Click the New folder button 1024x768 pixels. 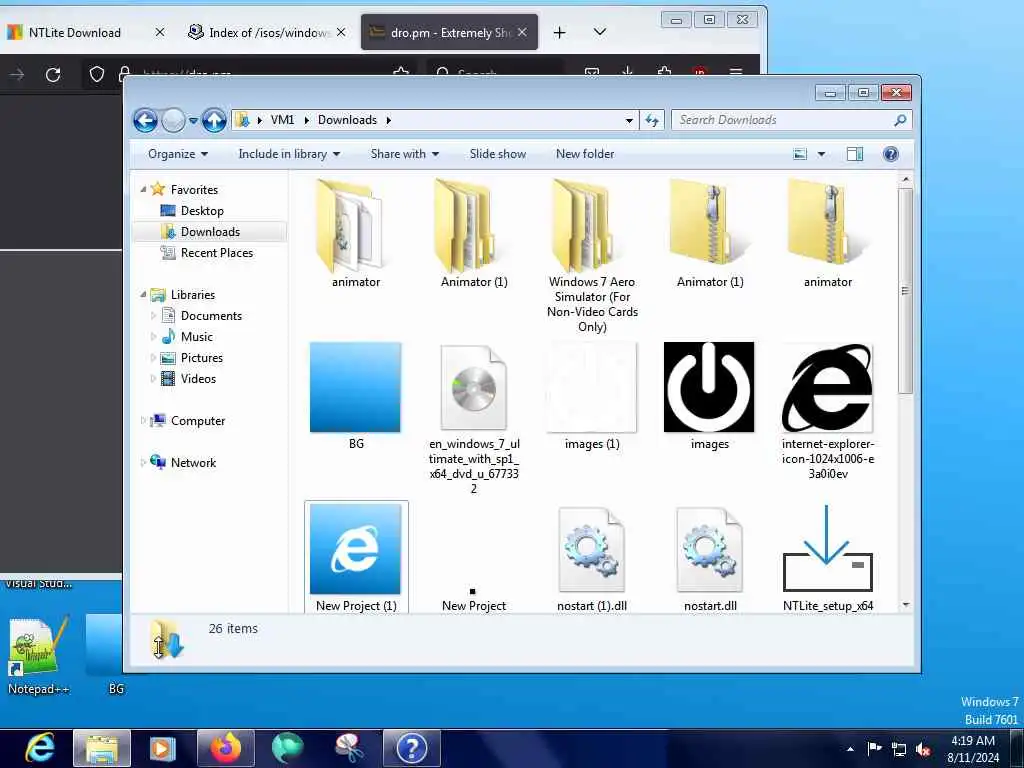coord(585,154)
